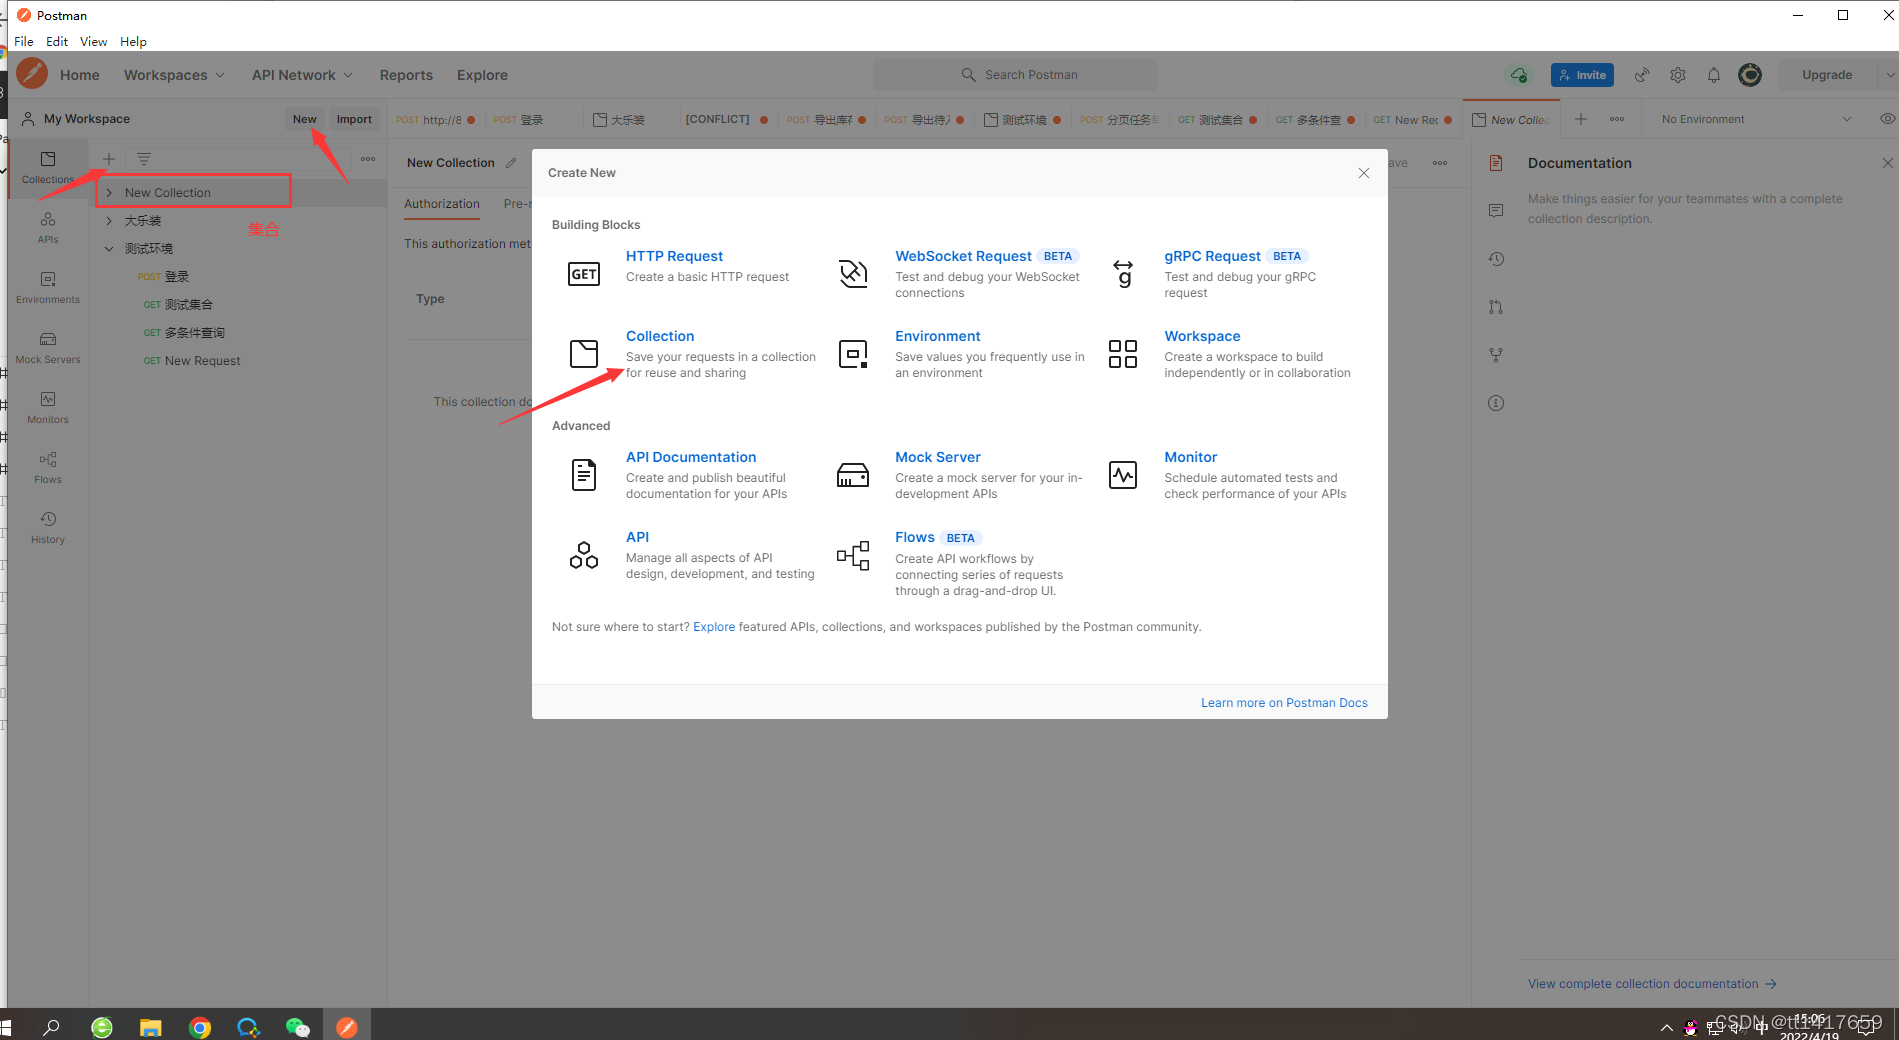Click the Import button
1899x1040 pixels.
point(354,119)
